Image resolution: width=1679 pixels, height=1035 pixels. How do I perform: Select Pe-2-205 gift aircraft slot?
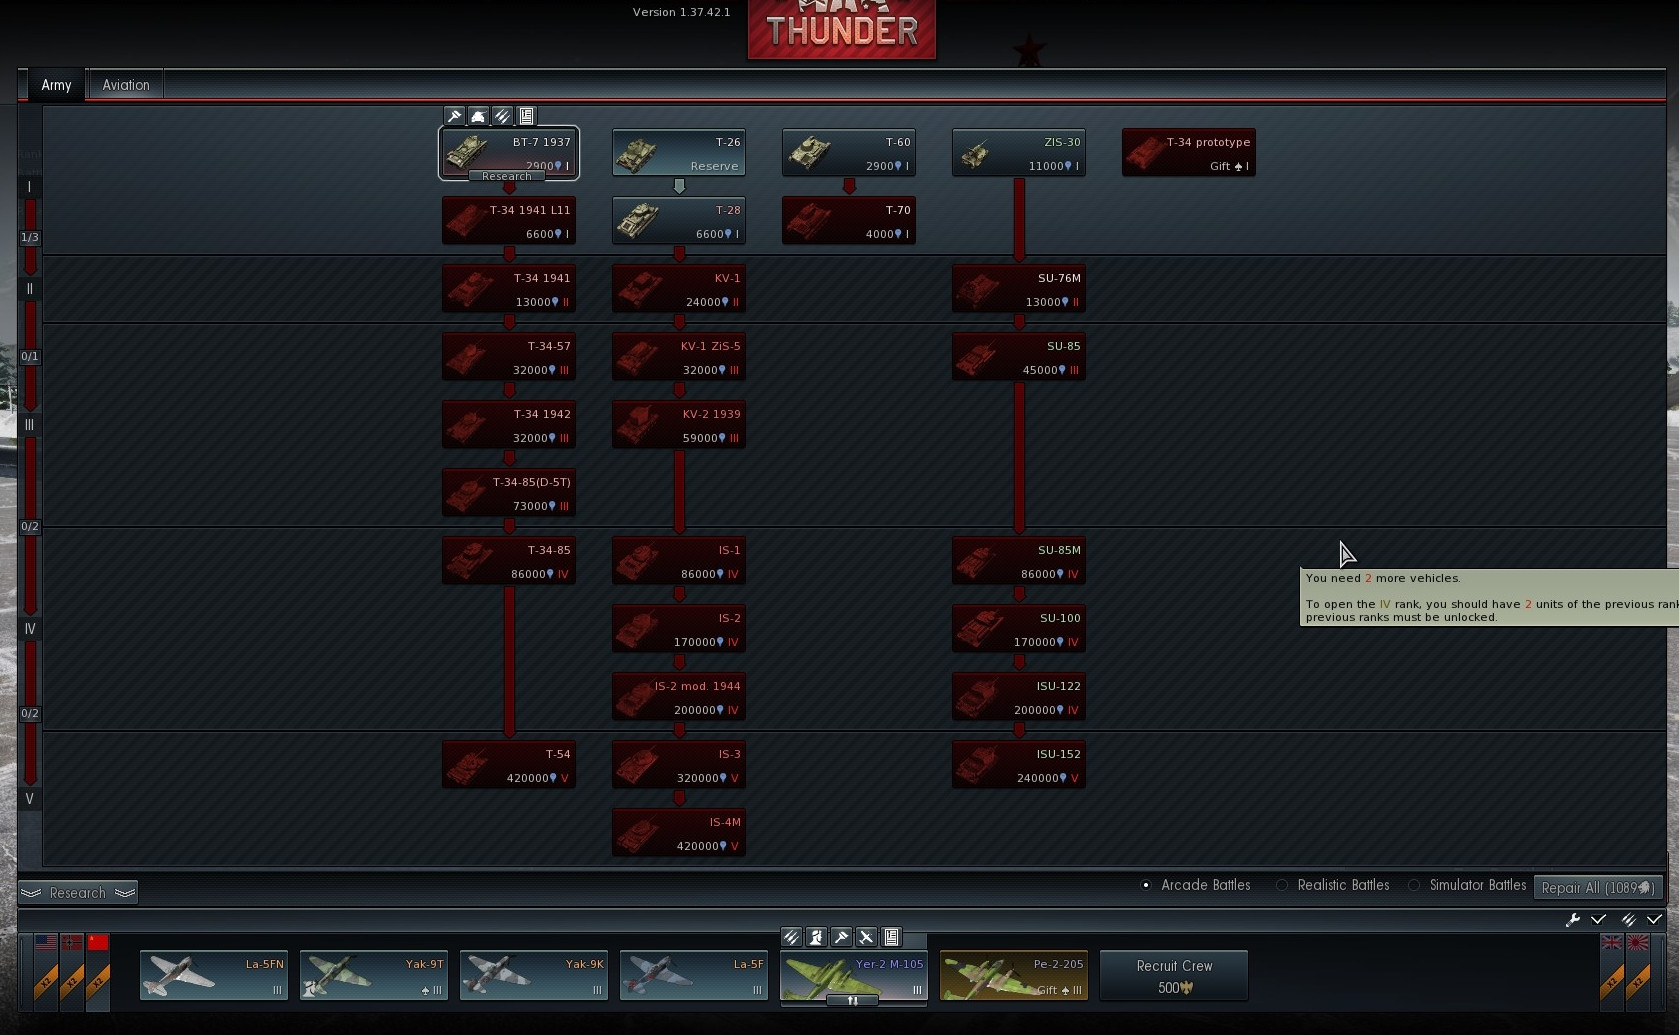[1014, 976]
